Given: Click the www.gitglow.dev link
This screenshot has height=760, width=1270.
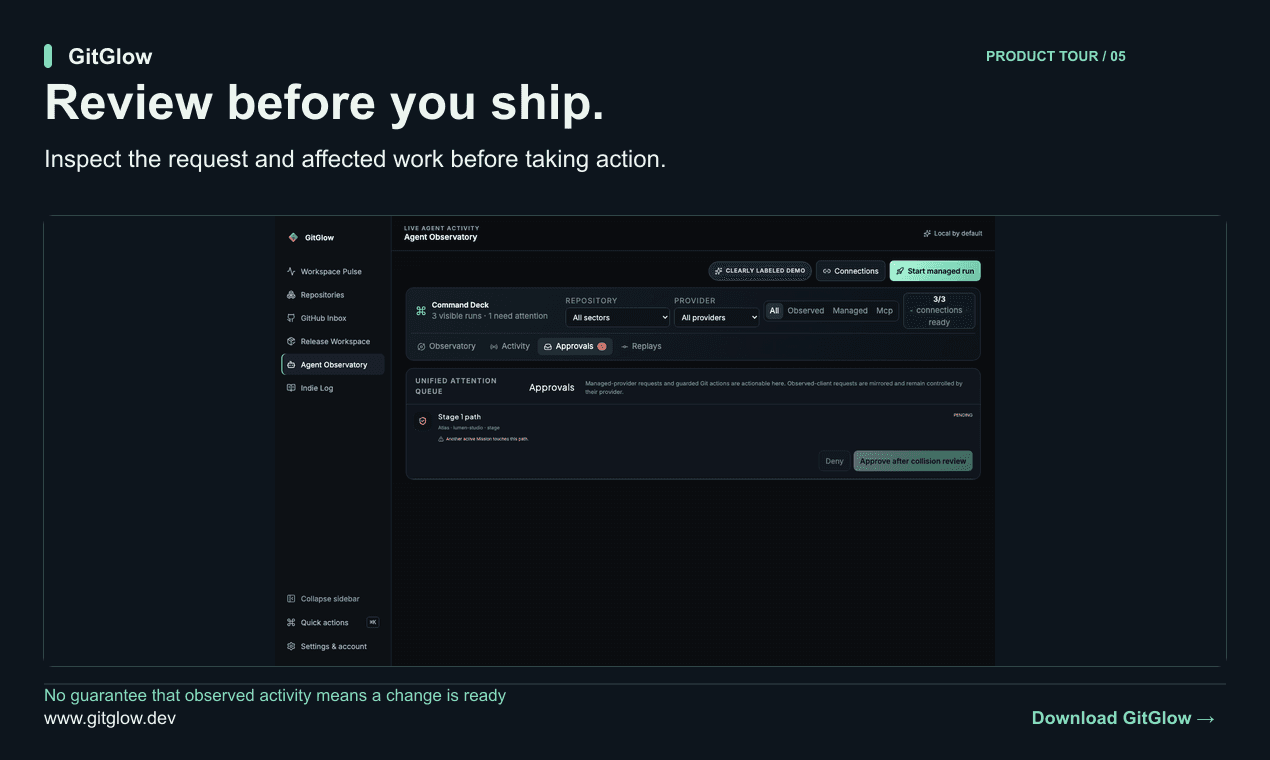Looking at the screenshot, I should (x=110, y=718).
